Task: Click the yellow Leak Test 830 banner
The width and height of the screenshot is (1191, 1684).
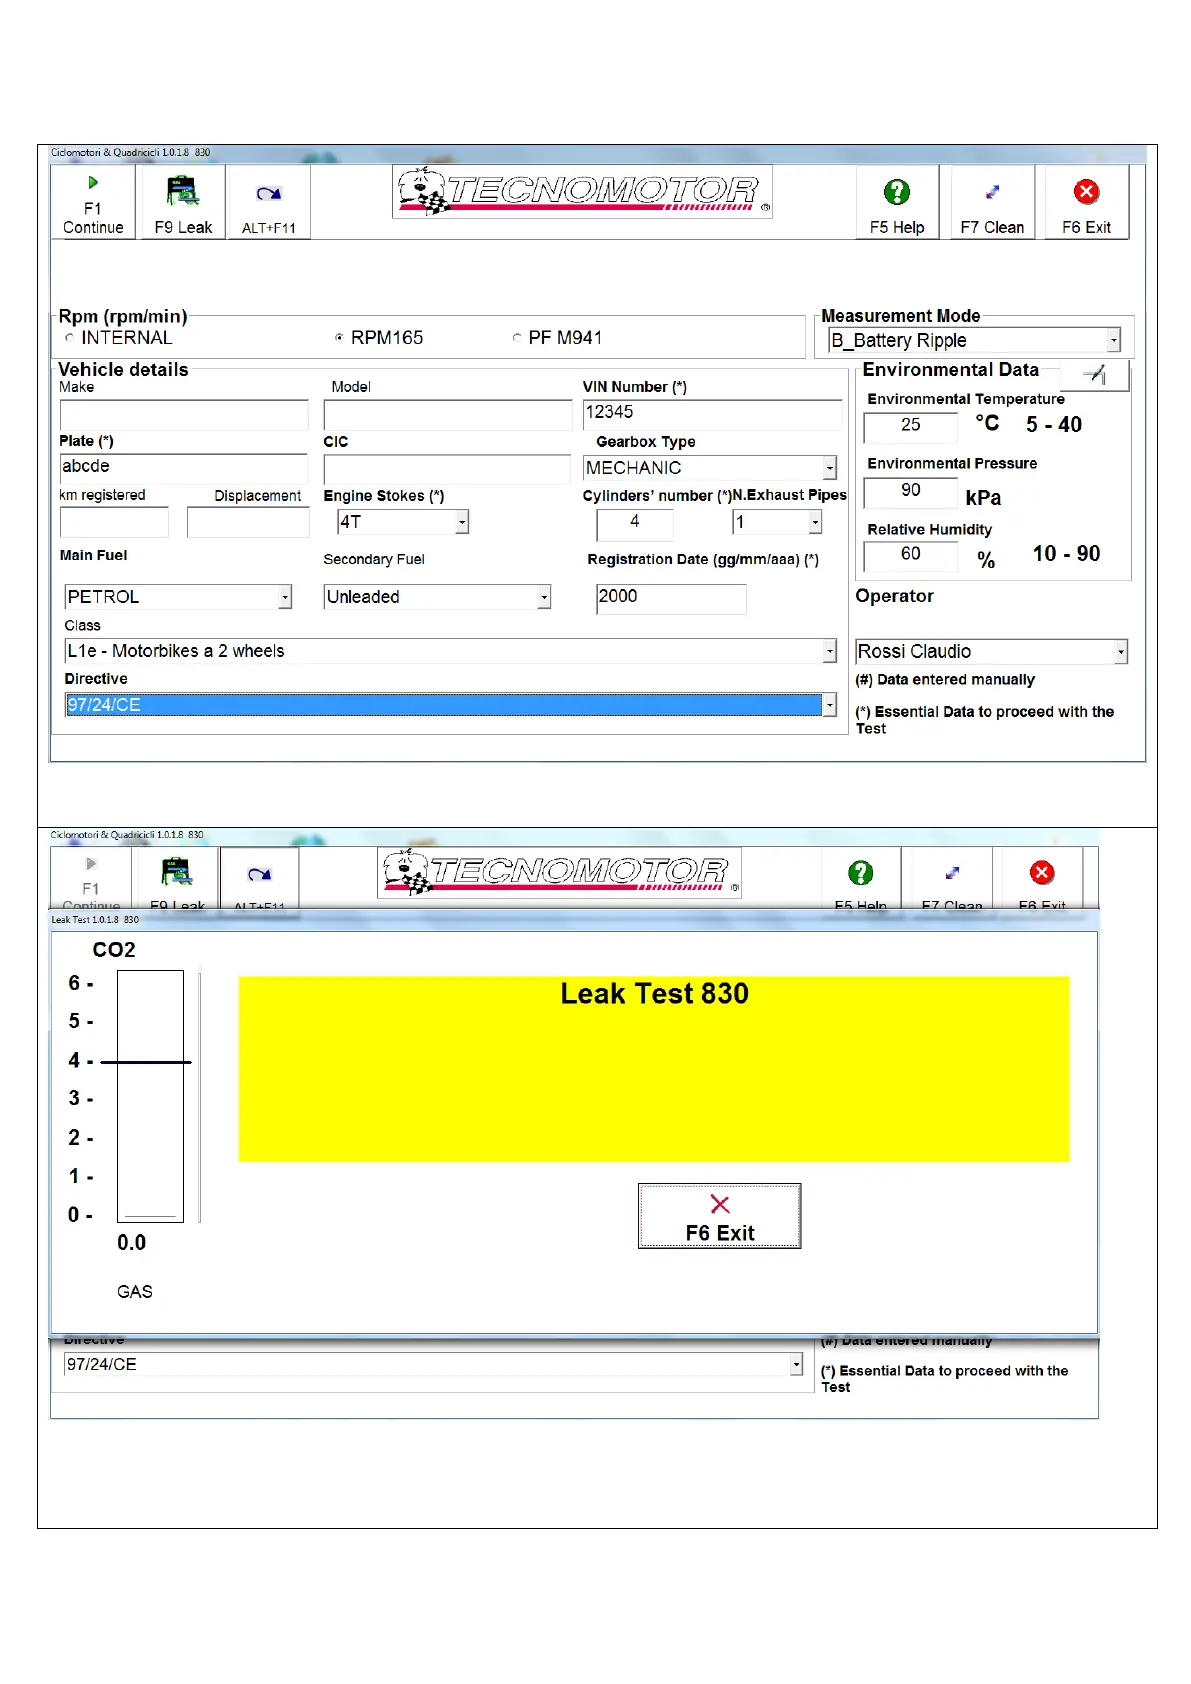Action: (x=654, y=1069)
